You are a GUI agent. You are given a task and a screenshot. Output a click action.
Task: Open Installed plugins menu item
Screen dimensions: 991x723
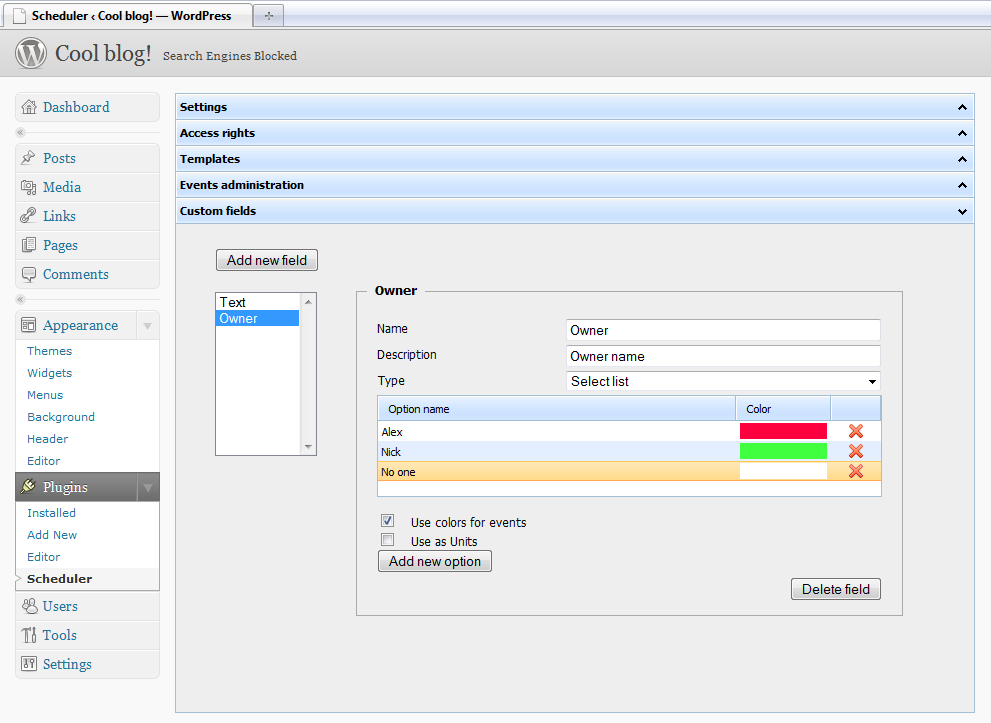tap(51, 513)
